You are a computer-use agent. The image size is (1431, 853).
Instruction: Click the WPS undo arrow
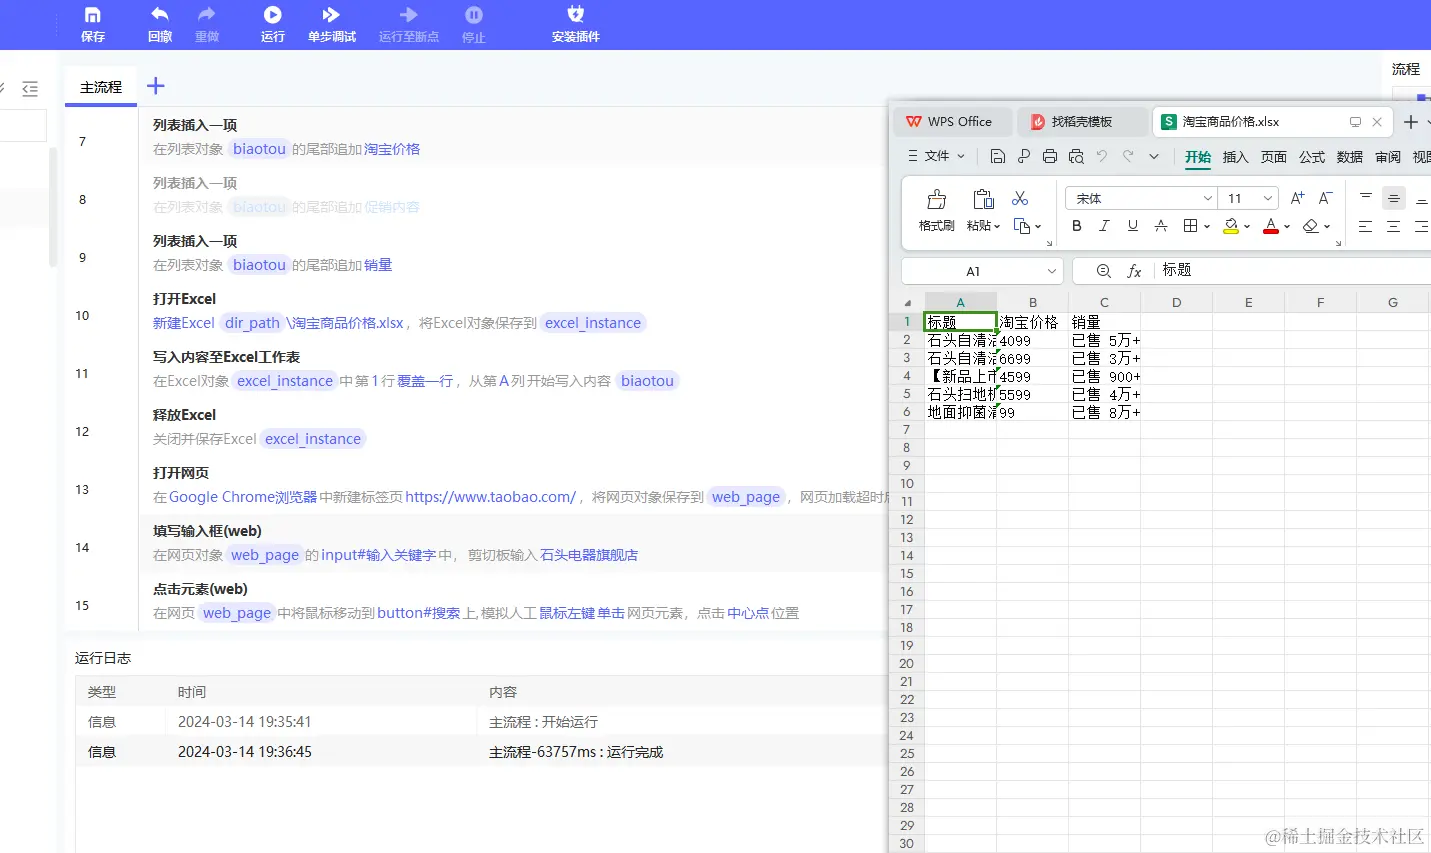1102,156
